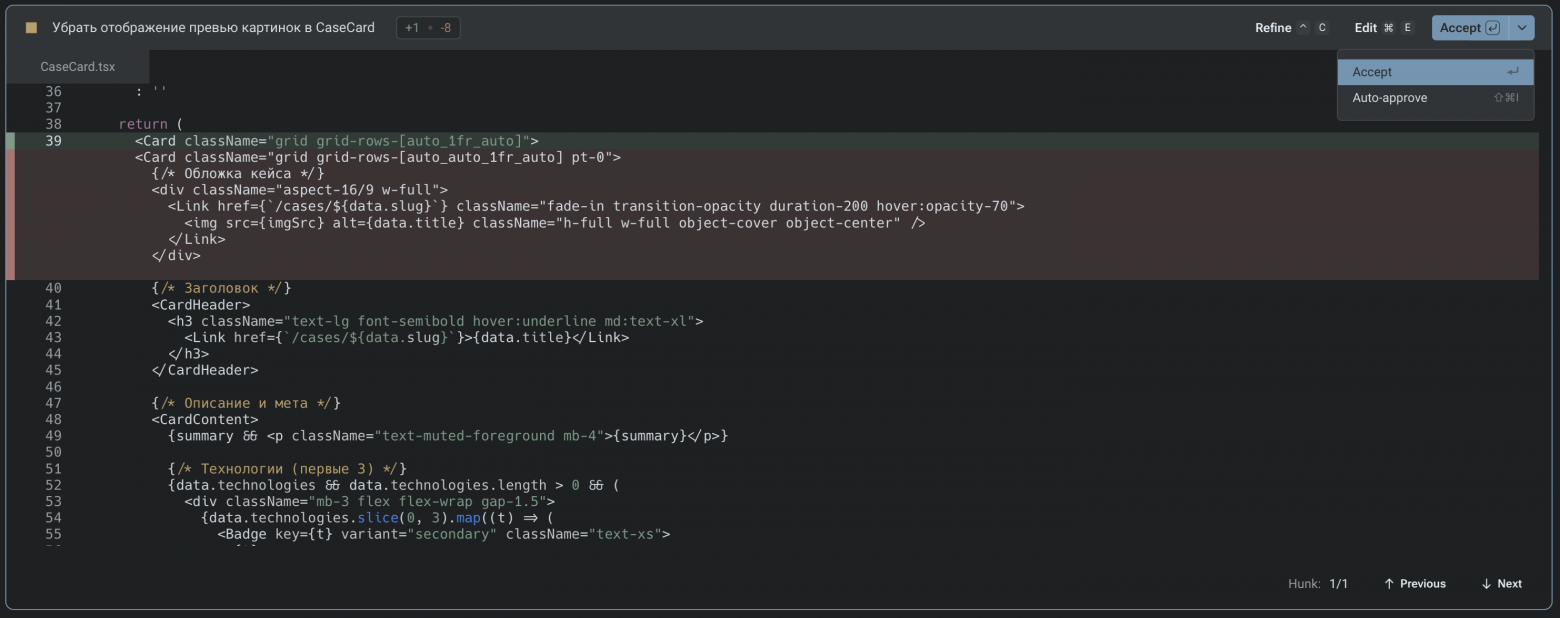Jump to Next hunk
This screenshot has width=1560, height=618.
coord(1501,584)
